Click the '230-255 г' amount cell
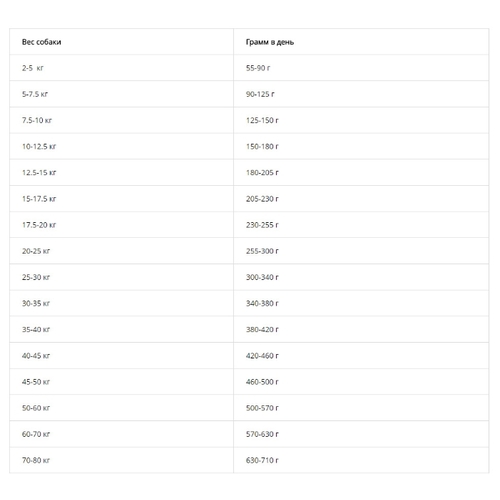 pyautogui.click(x=262, y=225)
